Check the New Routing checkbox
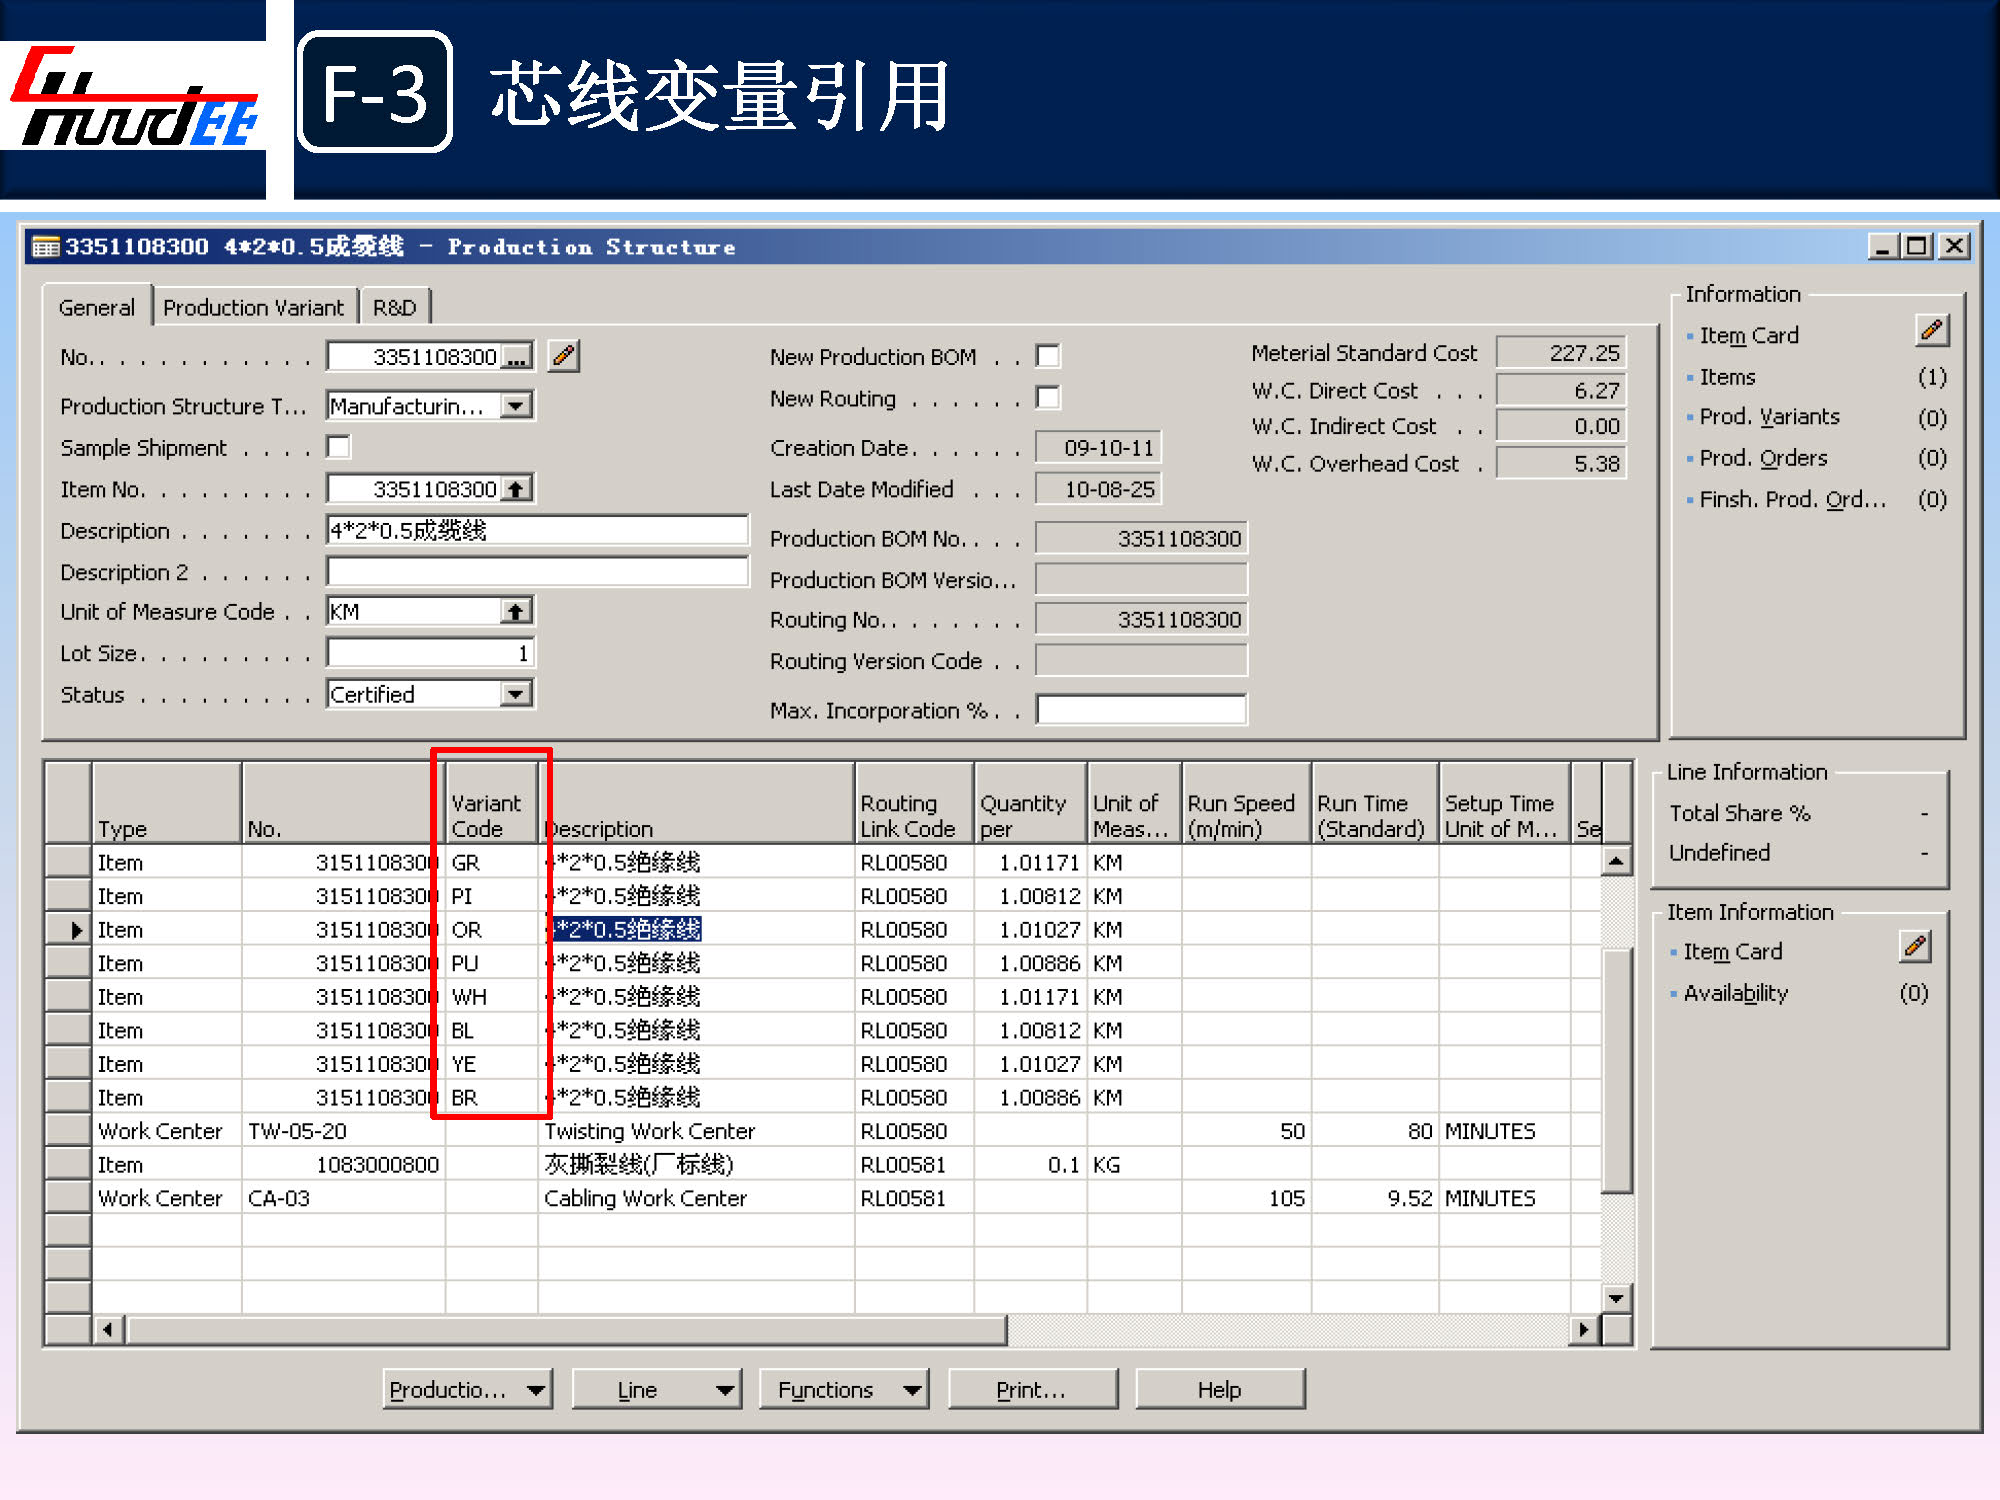 [x=1048, y=398]
